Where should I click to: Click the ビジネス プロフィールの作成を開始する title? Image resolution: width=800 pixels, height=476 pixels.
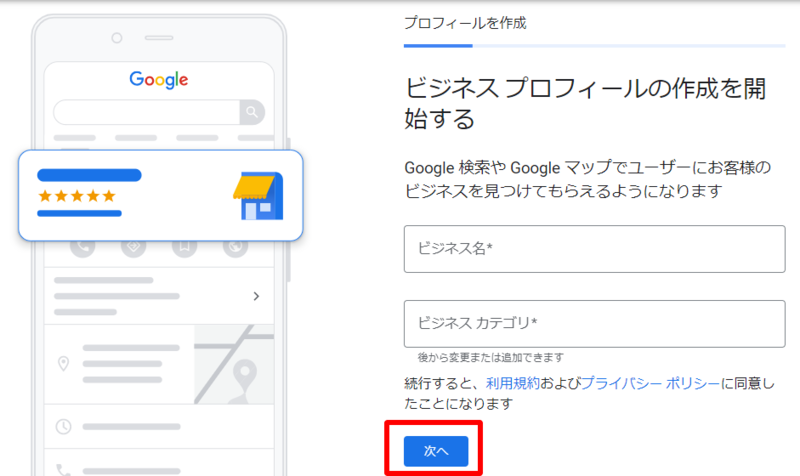coord(585,104)
